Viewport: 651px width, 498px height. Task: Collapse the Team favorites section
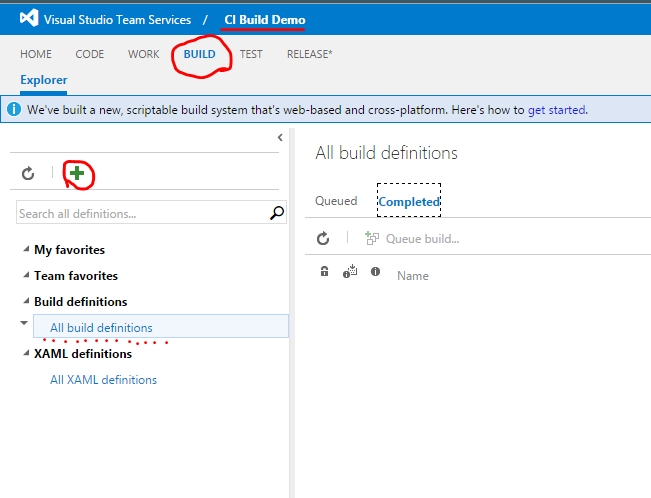point(26,275)
